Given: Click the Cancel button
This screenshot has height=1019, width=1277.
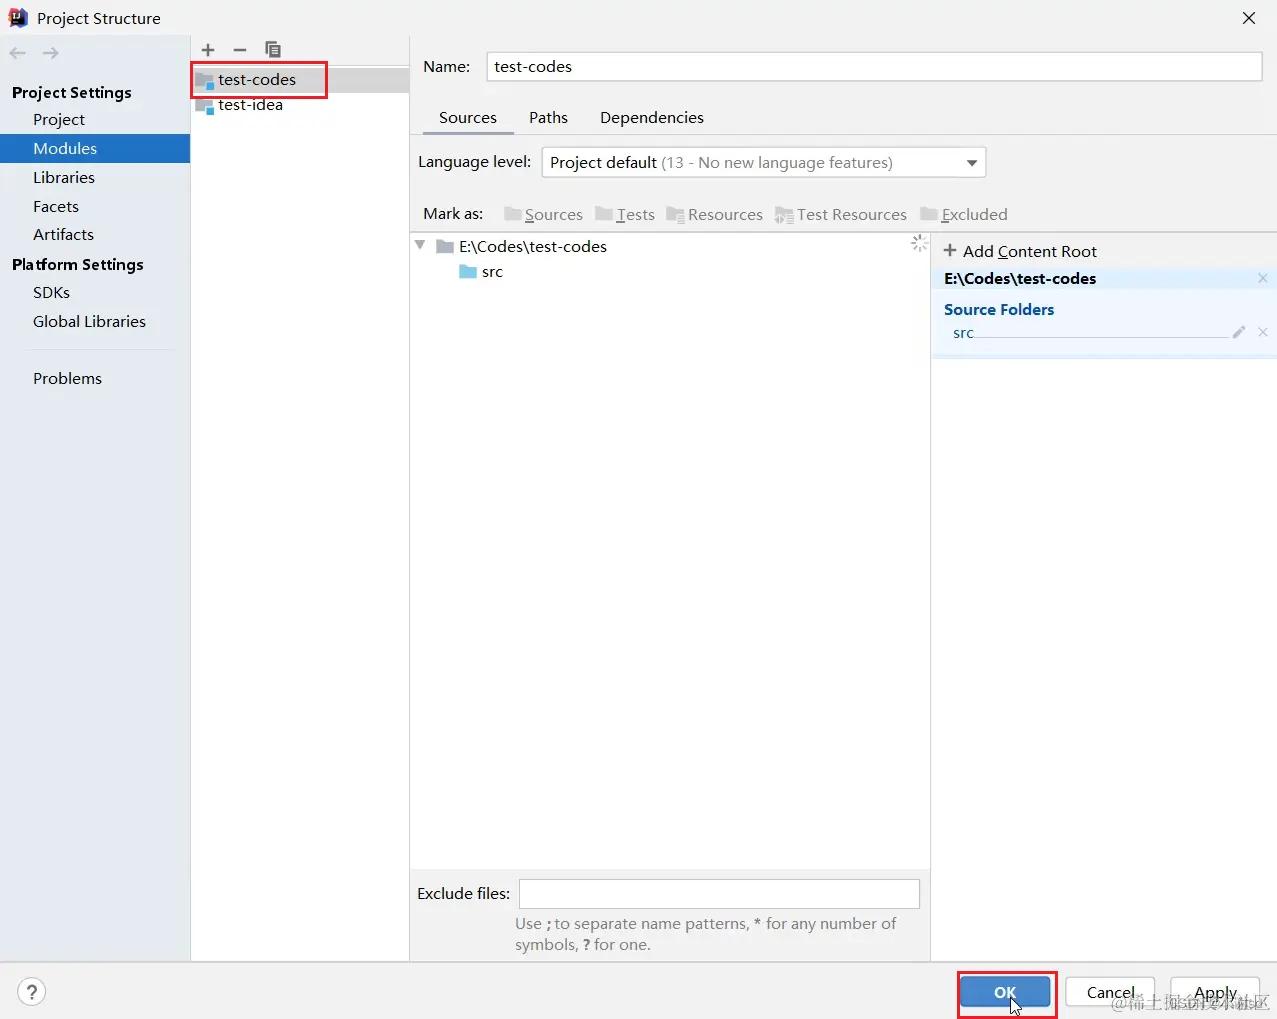Looking at the screenshot, I should (x=1110, y=992).
